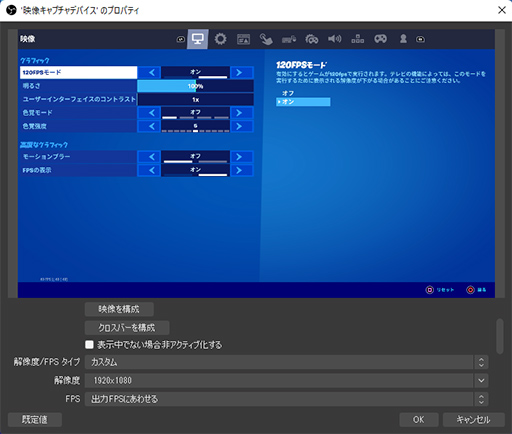
Task: Select the オン option for 120FPS mode
Action: (303, 102)
